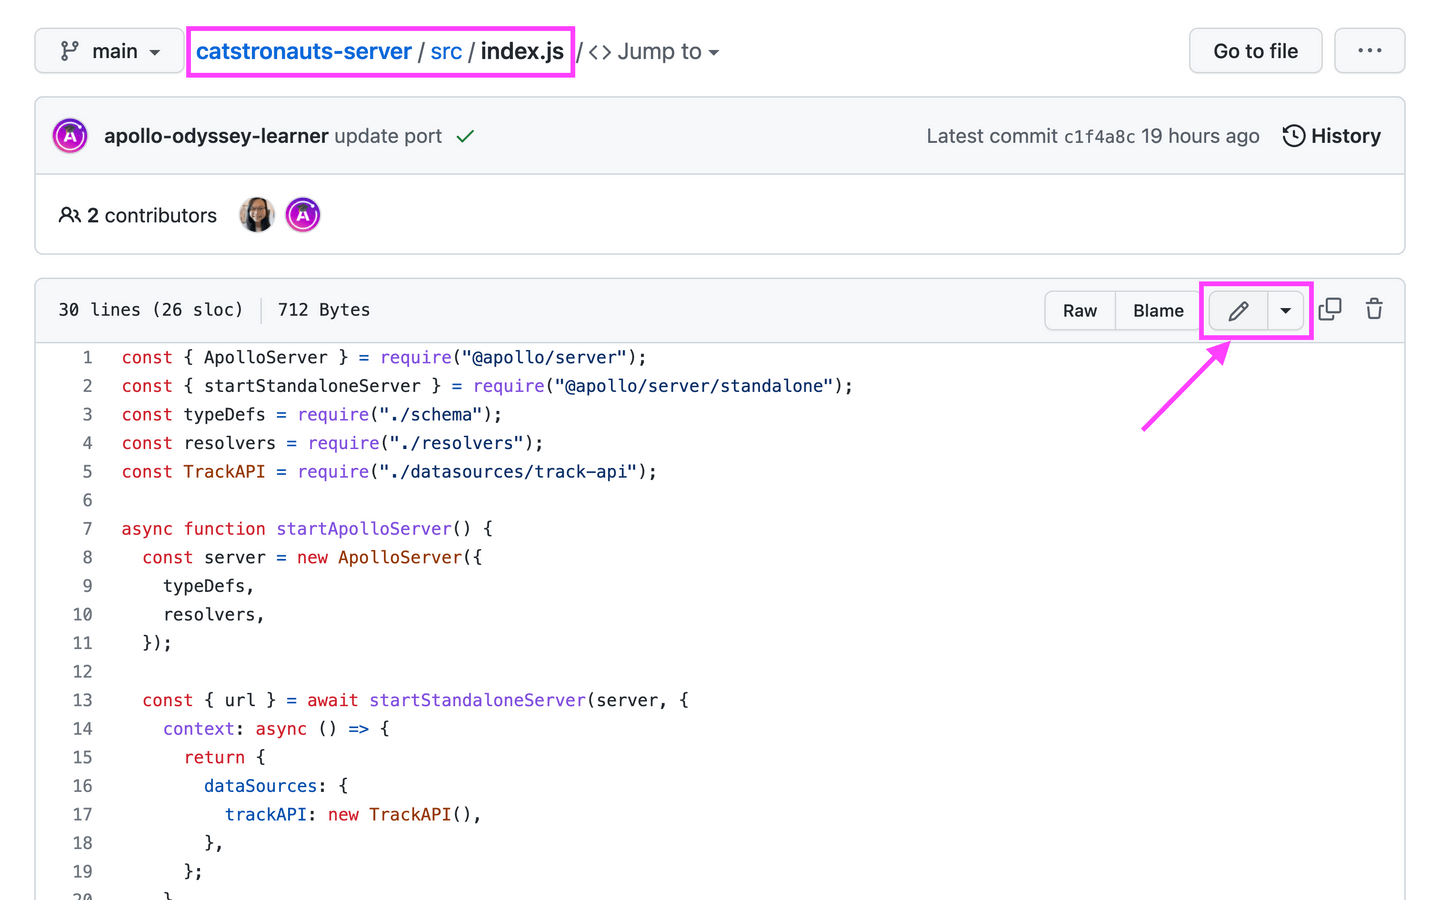
Task: Click the contributors people icon
Action: tap(70, 214)
